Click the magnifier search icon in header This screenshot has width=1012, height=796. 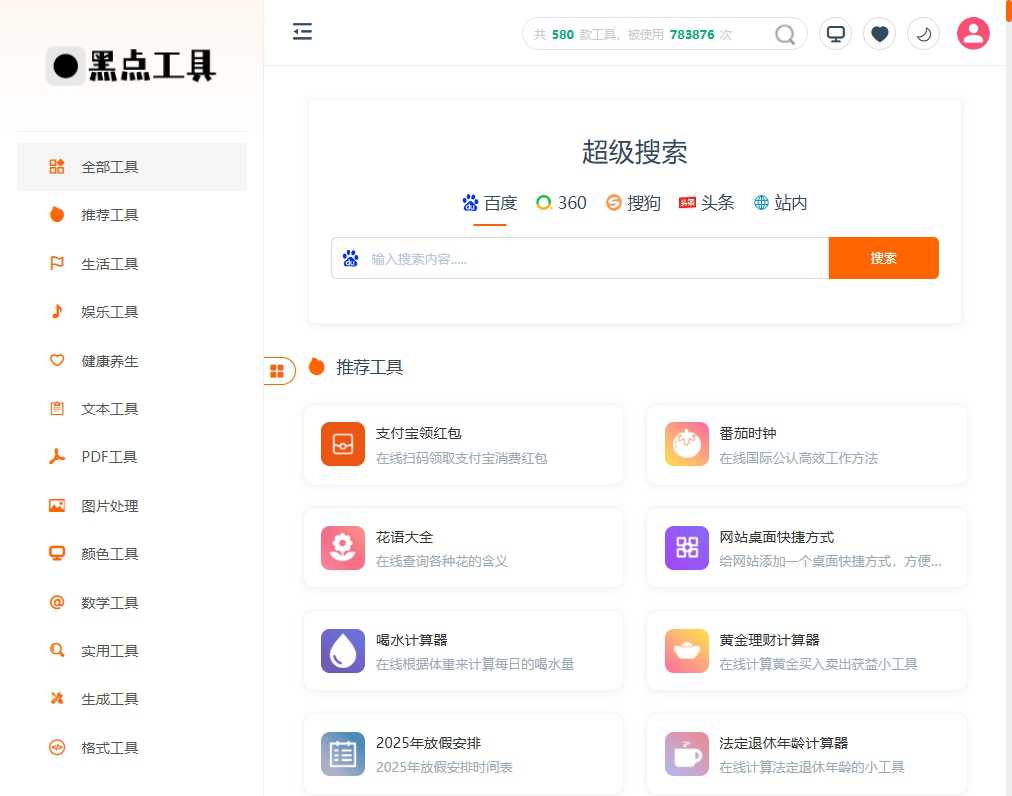point(785,33)
